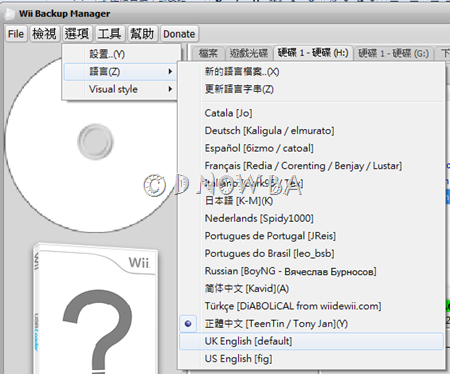Click the Wii Backup Manager title icon
Viewport: 450px width, 374px height.
(x=10, y=14)
